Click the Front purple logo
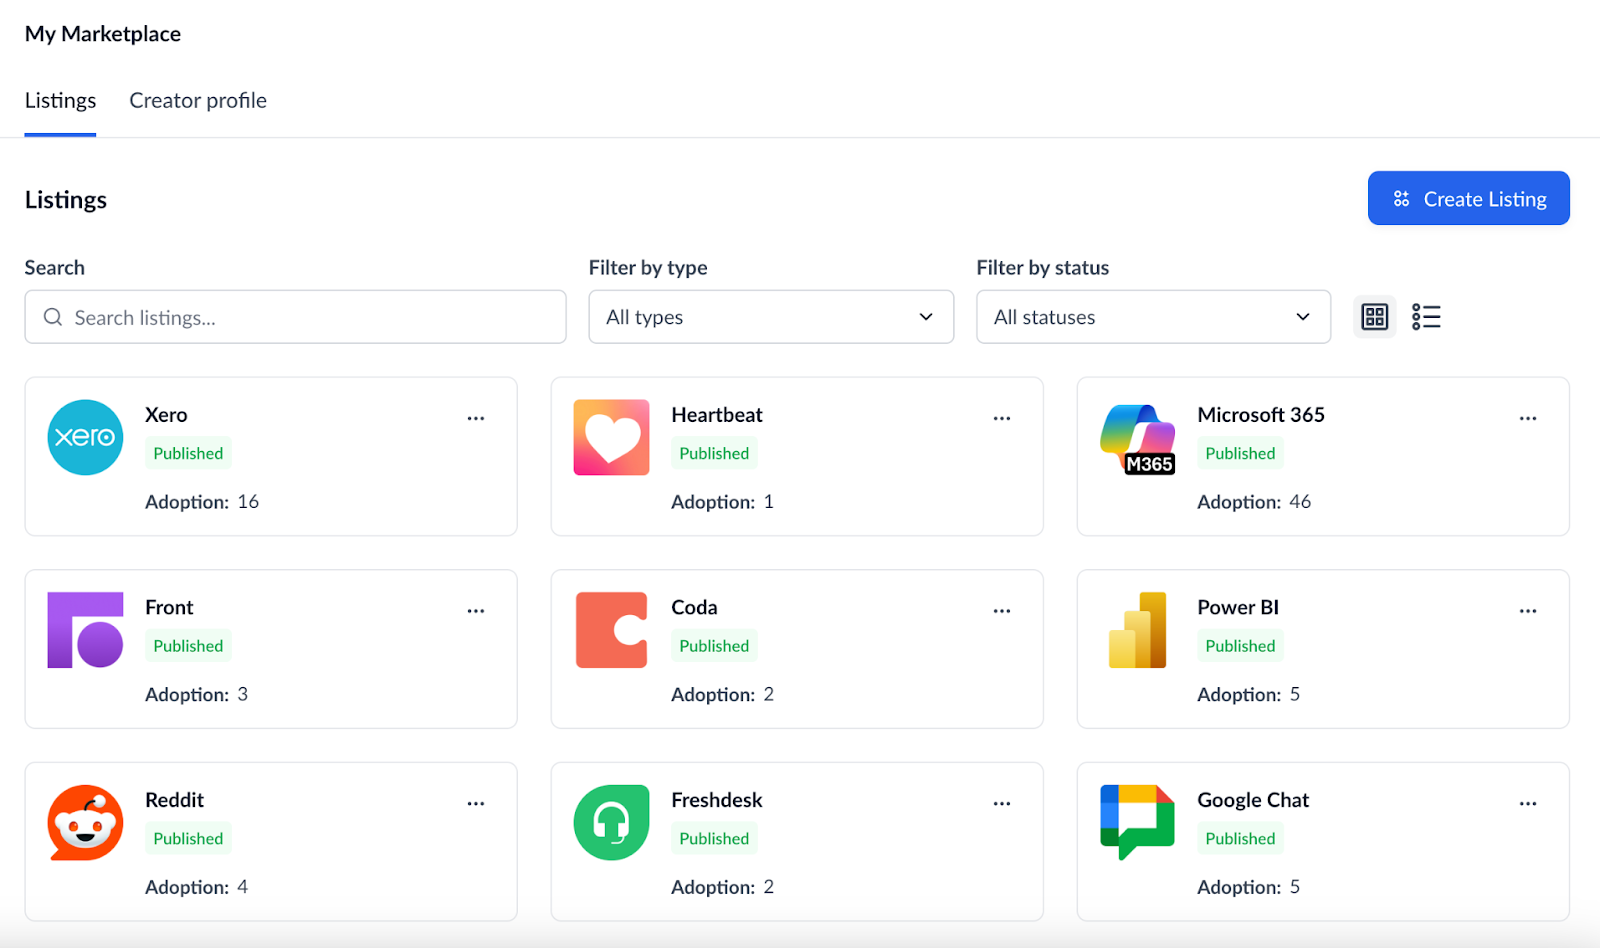This screenshot has width=1600, height=948. coord(85,630)
